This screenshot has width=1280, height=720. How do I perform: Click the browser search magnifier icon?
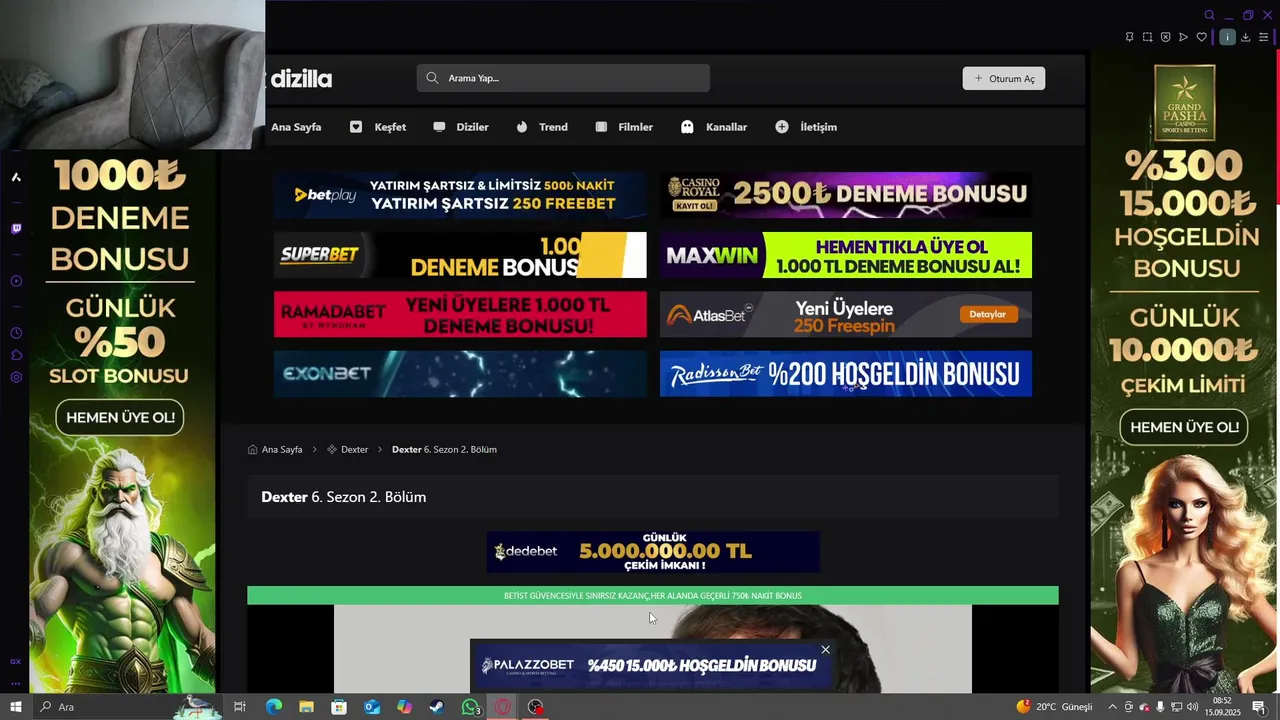[x=1209, y=15]
